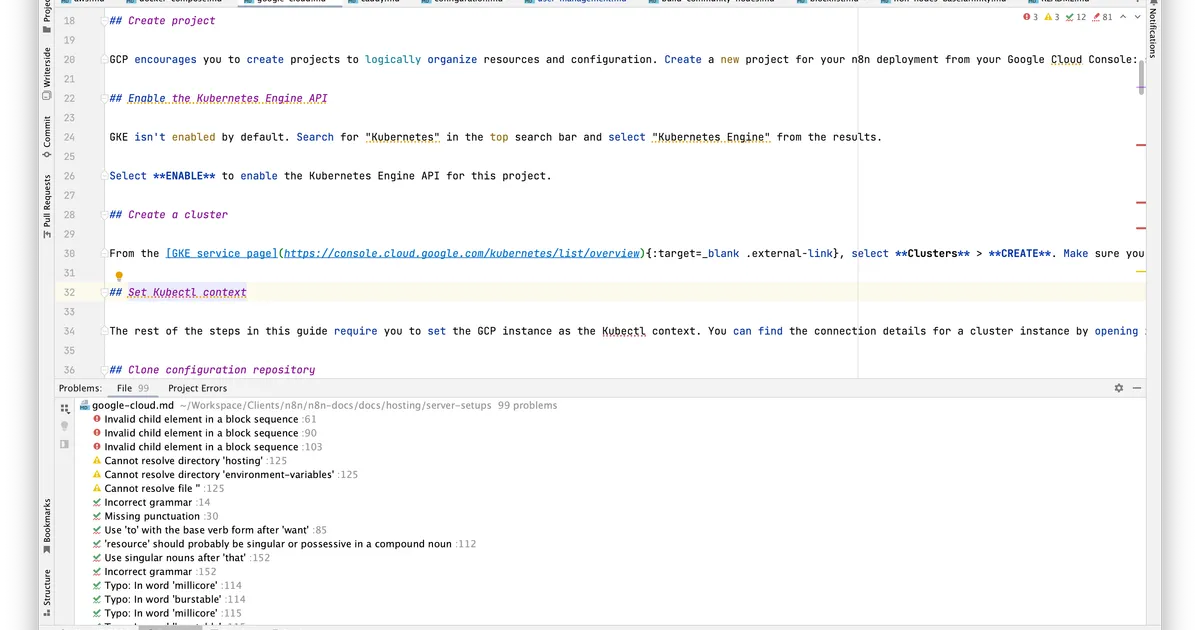This screenshot has width=1200, height=630.
Task: Select 'Incorrect grammar' problem at line 14
Action: [x=151, y=503]
